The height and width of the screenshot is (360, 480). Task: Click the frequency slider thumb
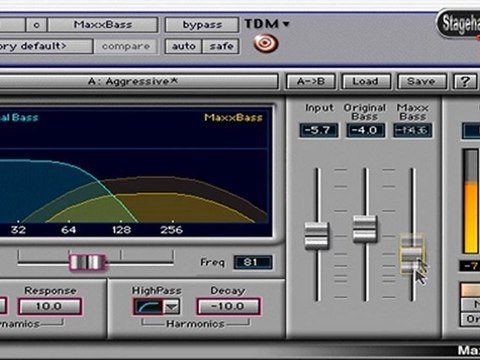88,263
